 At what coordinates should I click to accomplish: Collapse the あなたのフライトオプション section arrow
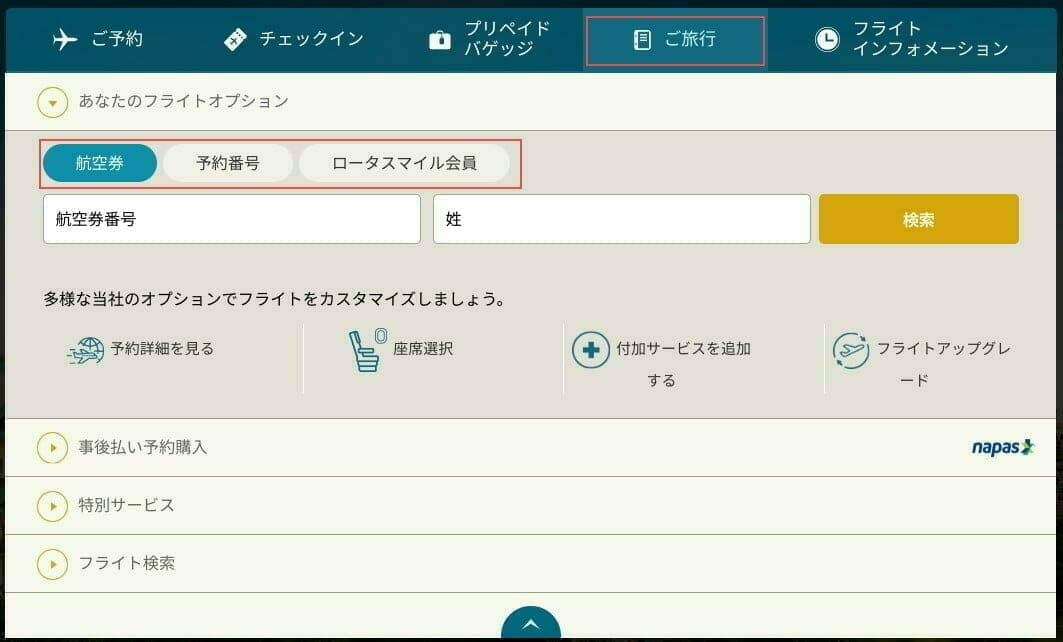point(52,103)
